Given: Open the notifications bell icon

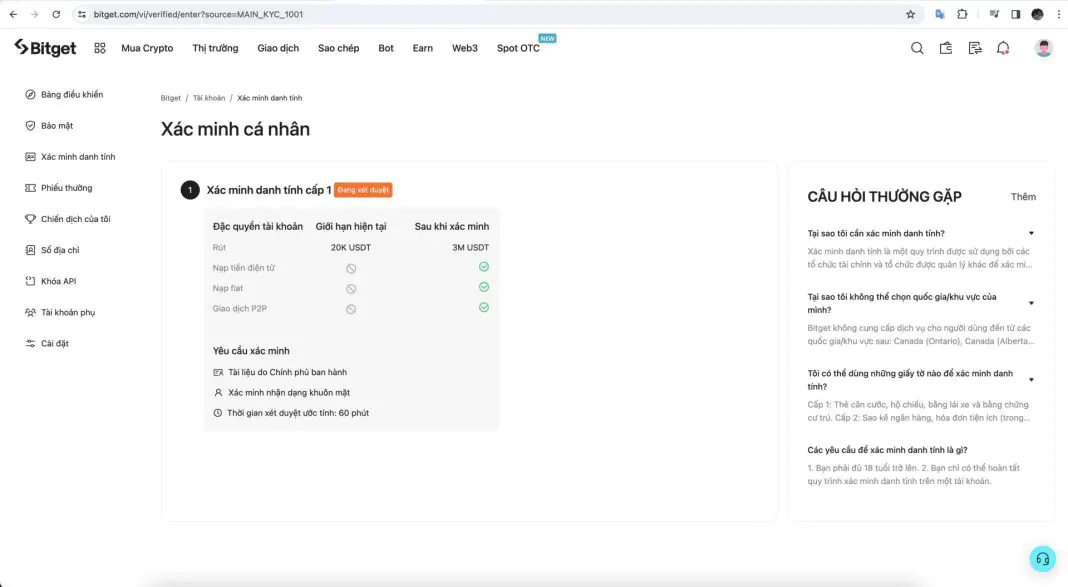Looking at the screenshot, I should pos(1003,48).
